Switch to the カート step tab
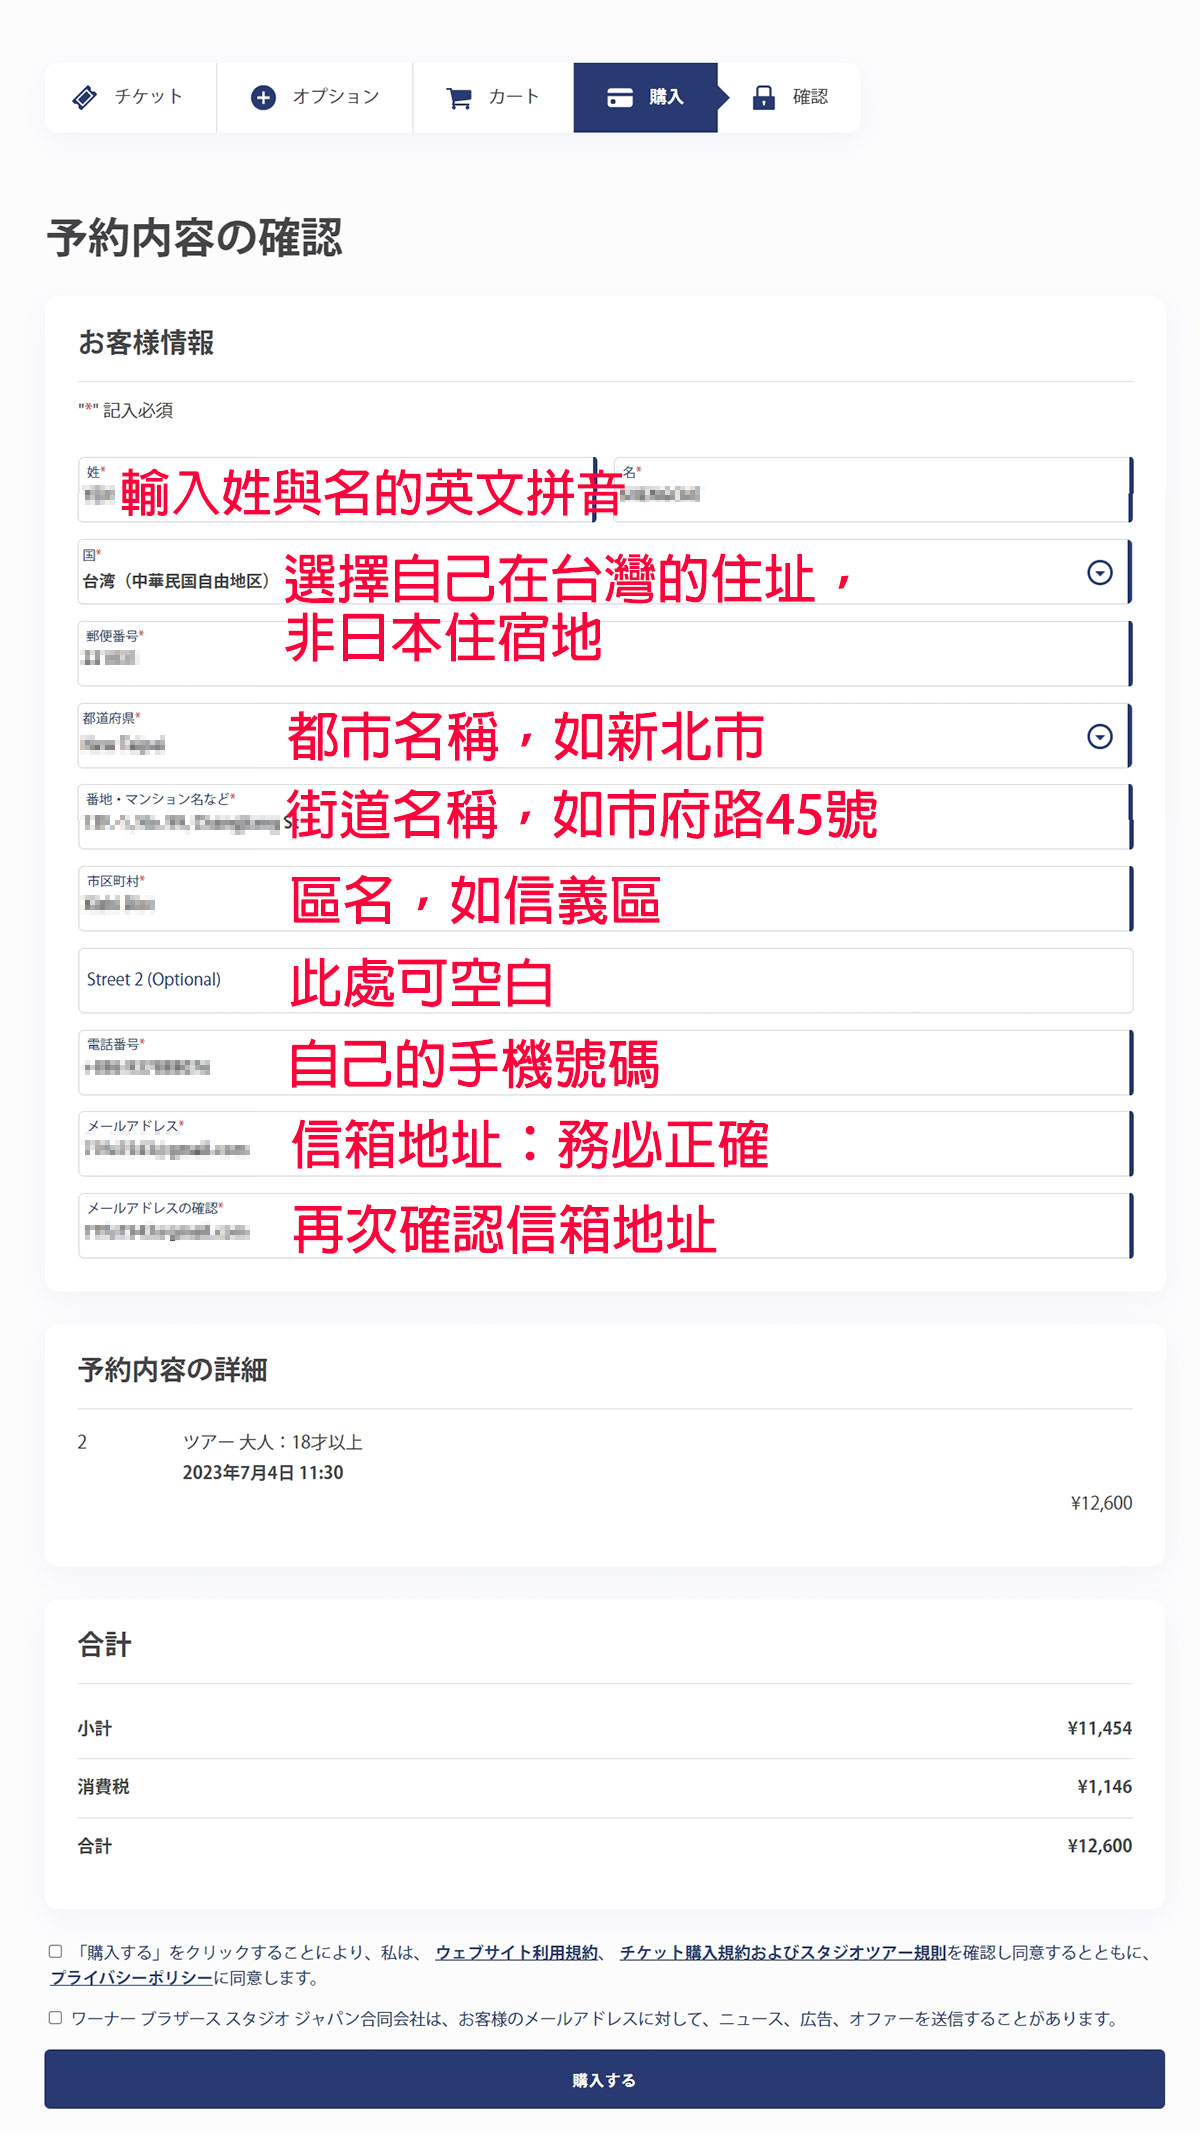Viewport: 1200px width, 2148px height. pyautogui.click(x=493, y=97)
